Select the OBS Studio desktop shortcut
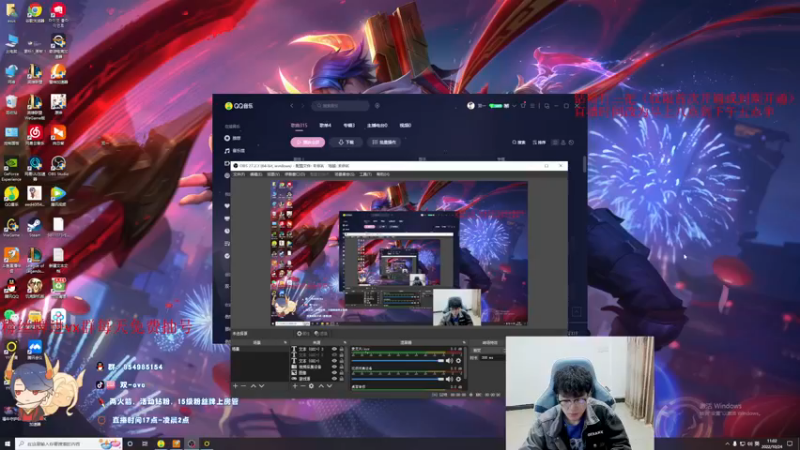Image resolution: width=800 pixels, height=450 pixels. pos(58,166)
